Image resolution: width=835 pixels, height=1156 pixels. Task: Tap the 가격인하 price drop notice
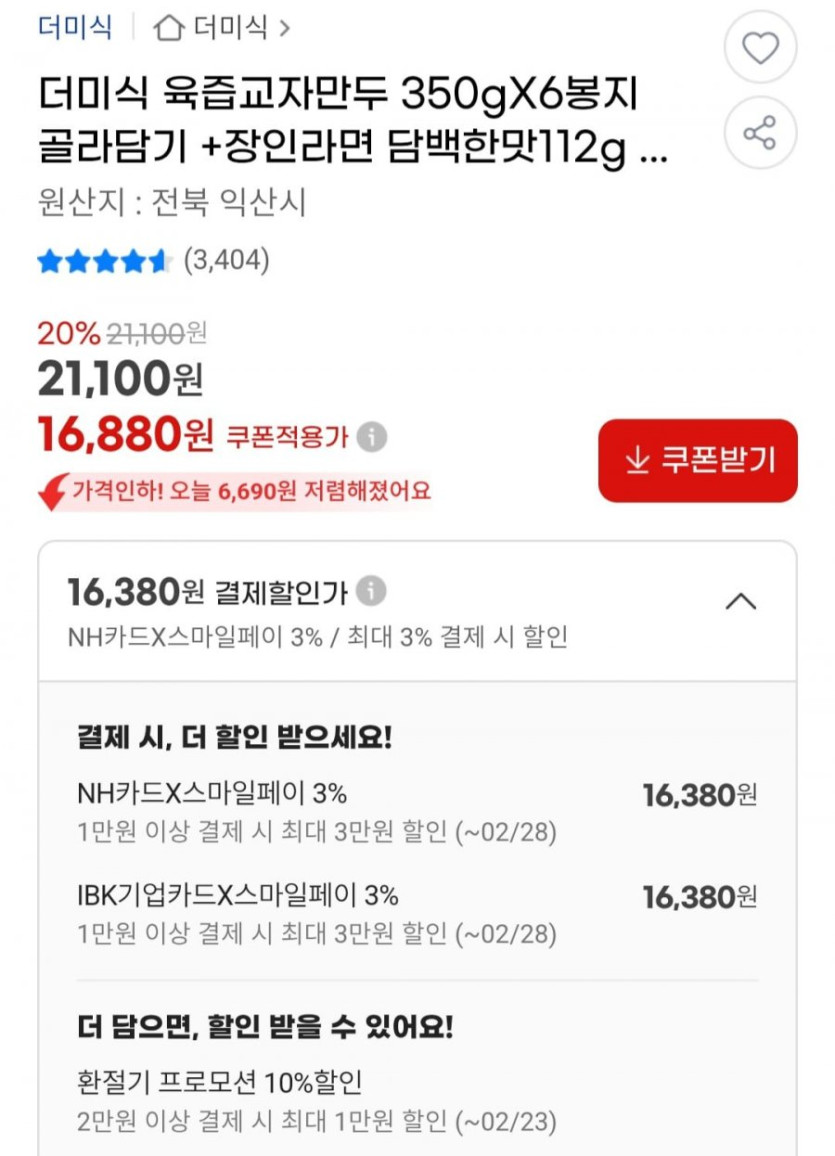[x=250, y=491]
